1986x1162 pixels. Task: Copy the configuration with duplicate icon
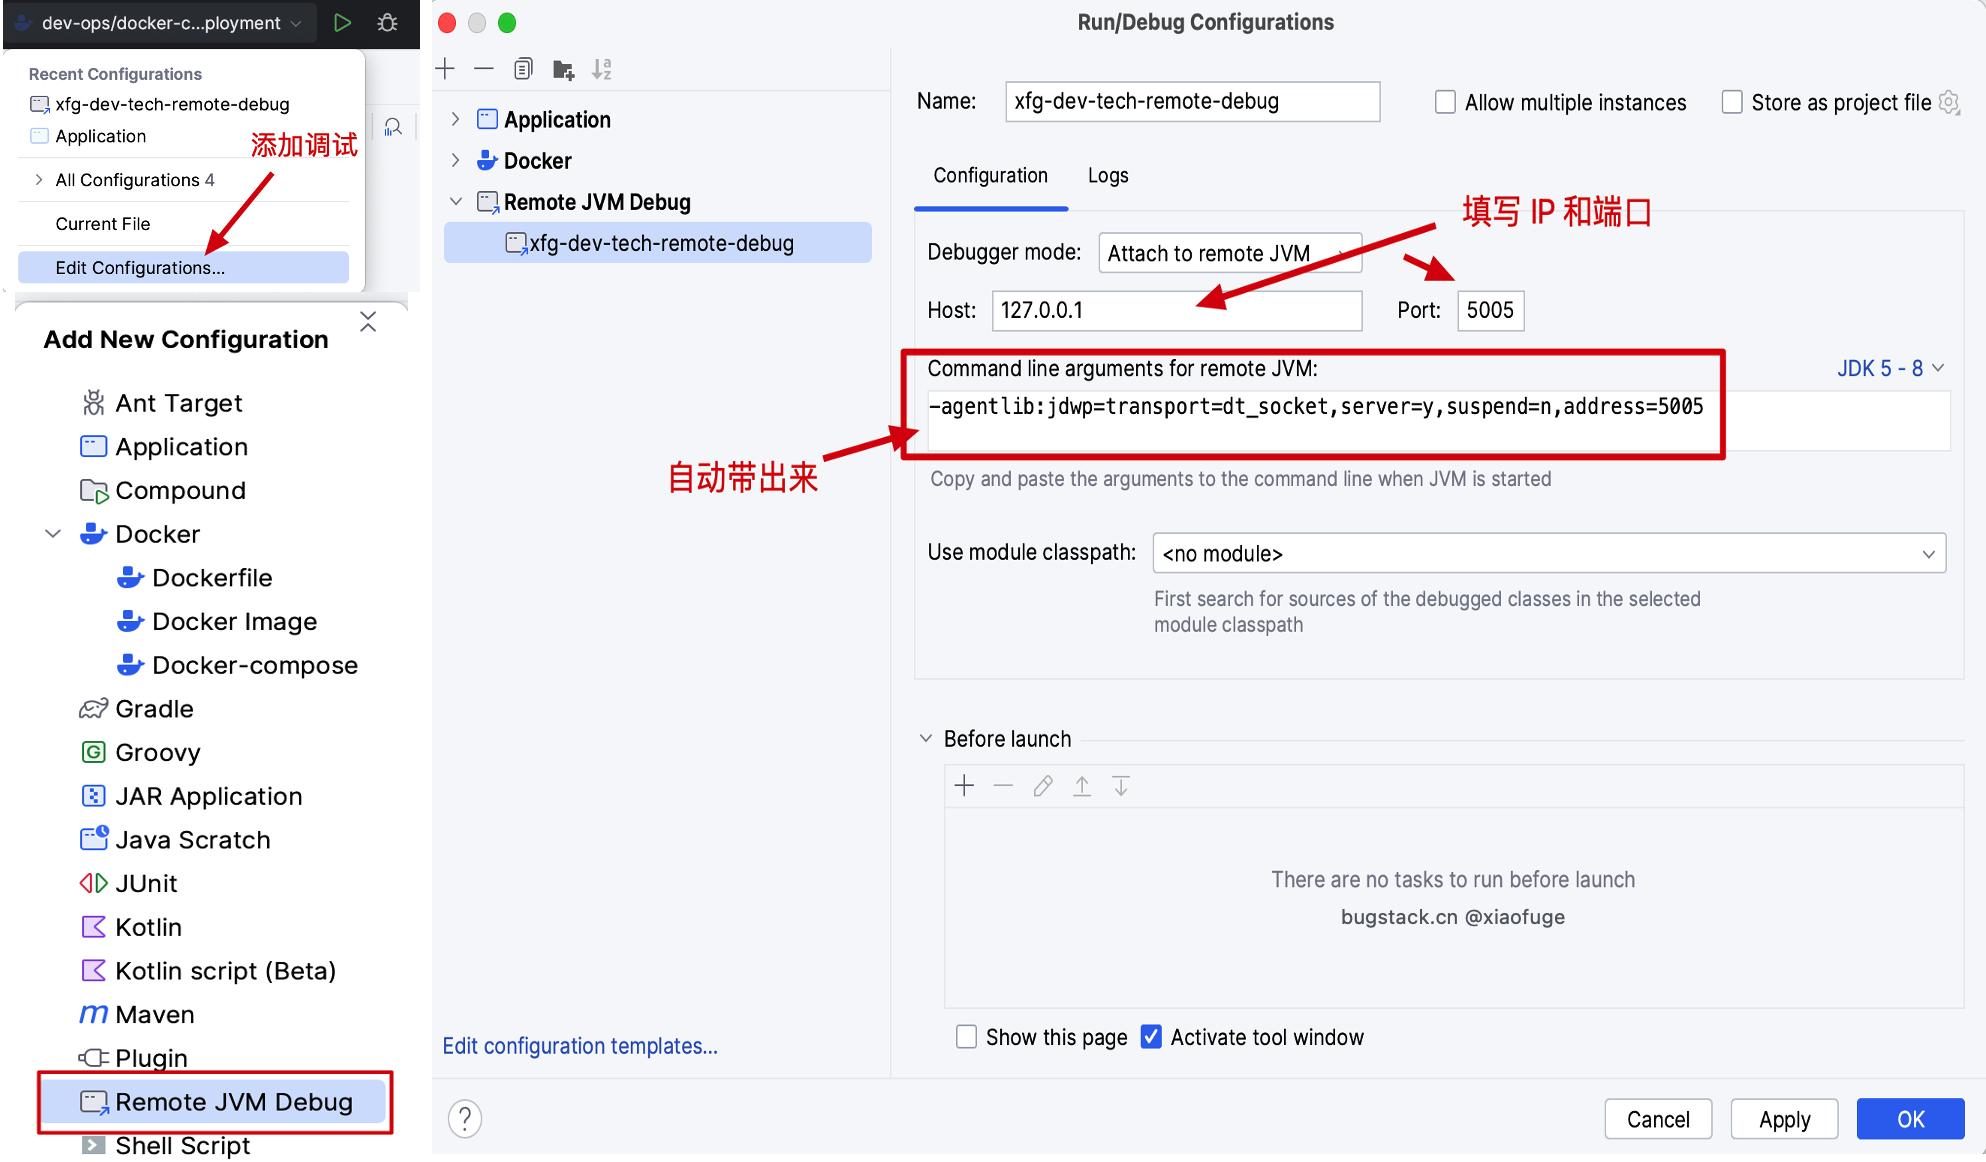coord(523,69)
